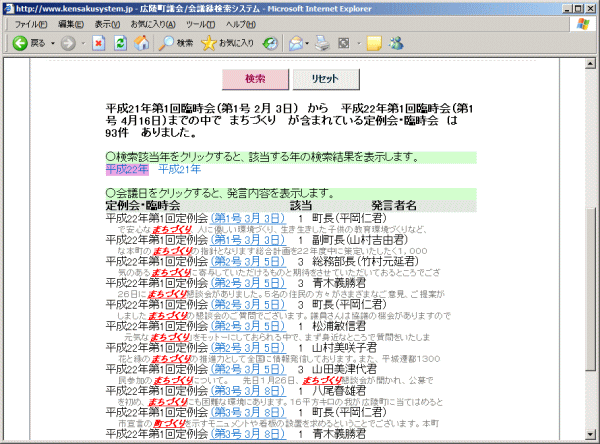The height and width of the screenshot is (444, 600).
Task: Open 第1号 3月3日 link for 副町長(山村吉由君)
Action: point(248,240)
